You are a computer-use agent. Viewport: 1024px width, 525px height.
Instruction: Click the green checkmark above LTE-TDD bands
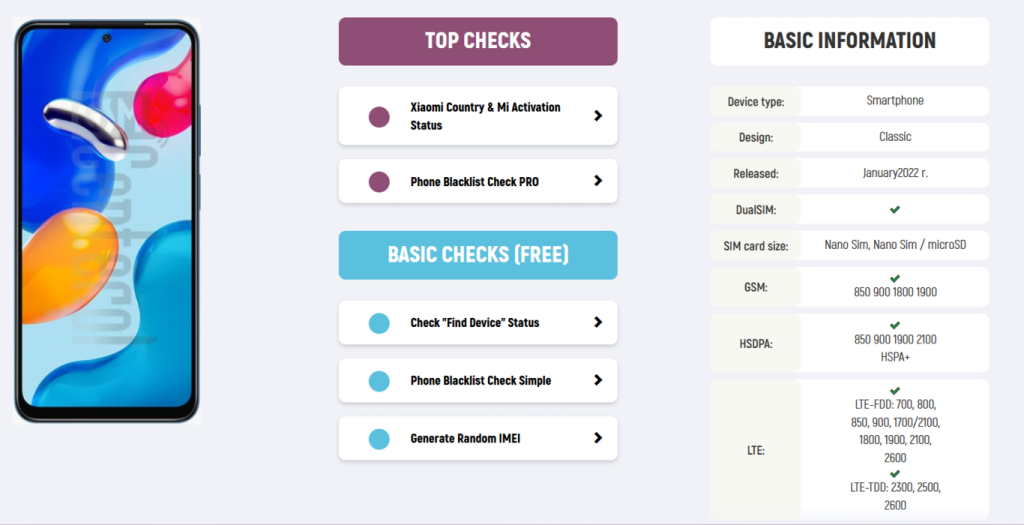[x=895, y=474]
